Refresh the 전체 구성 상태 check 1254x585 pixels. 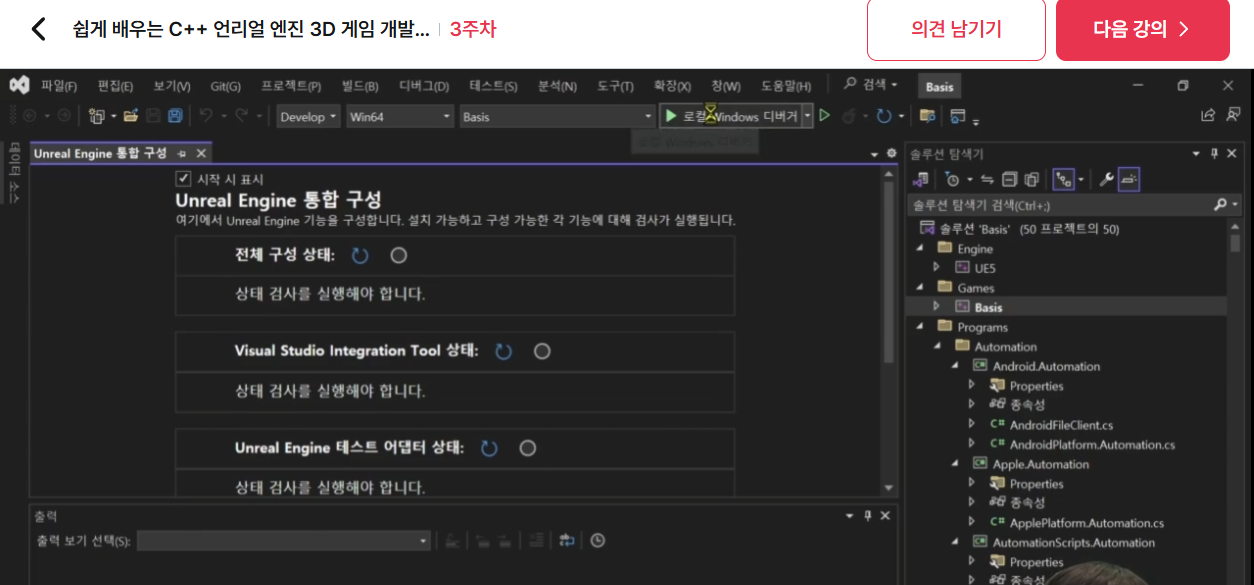point(360,256)
